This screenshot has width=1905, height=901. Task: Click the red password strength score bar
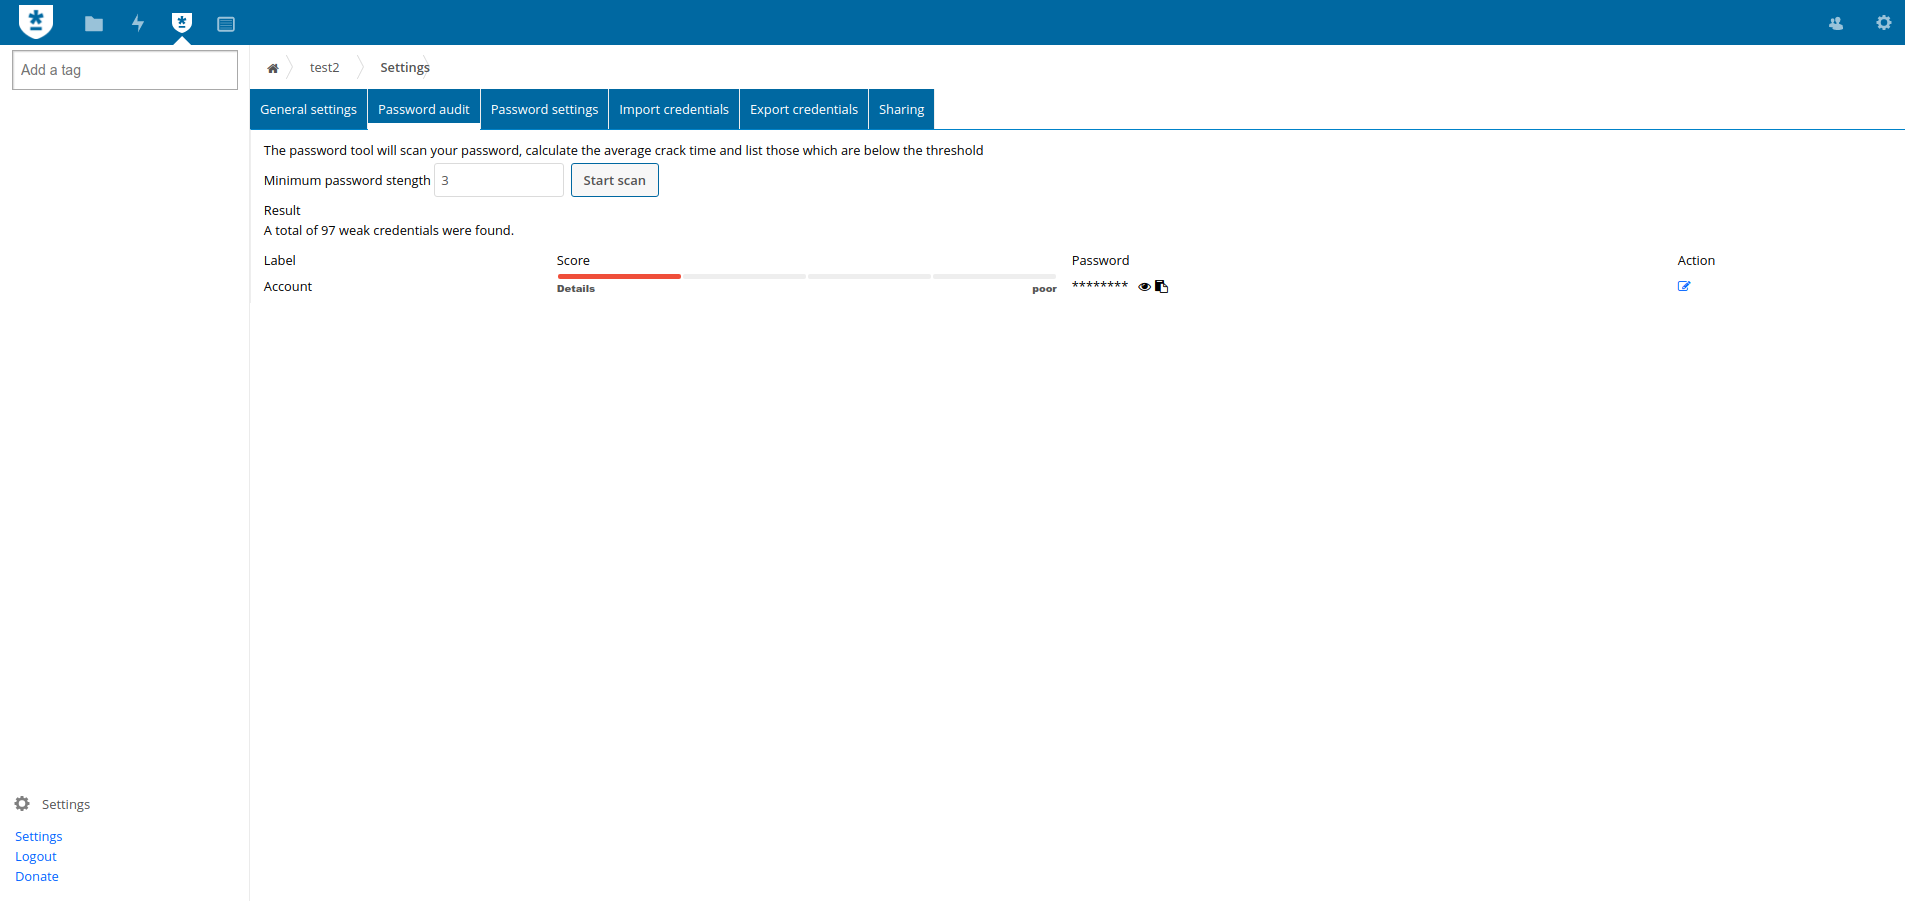619,276
